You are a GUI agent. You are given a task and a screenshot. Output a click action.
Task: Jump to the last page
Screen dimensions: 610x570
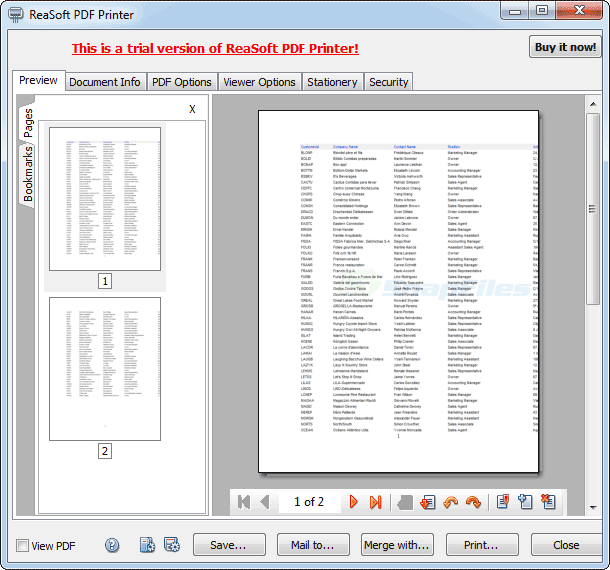[375, 502]
